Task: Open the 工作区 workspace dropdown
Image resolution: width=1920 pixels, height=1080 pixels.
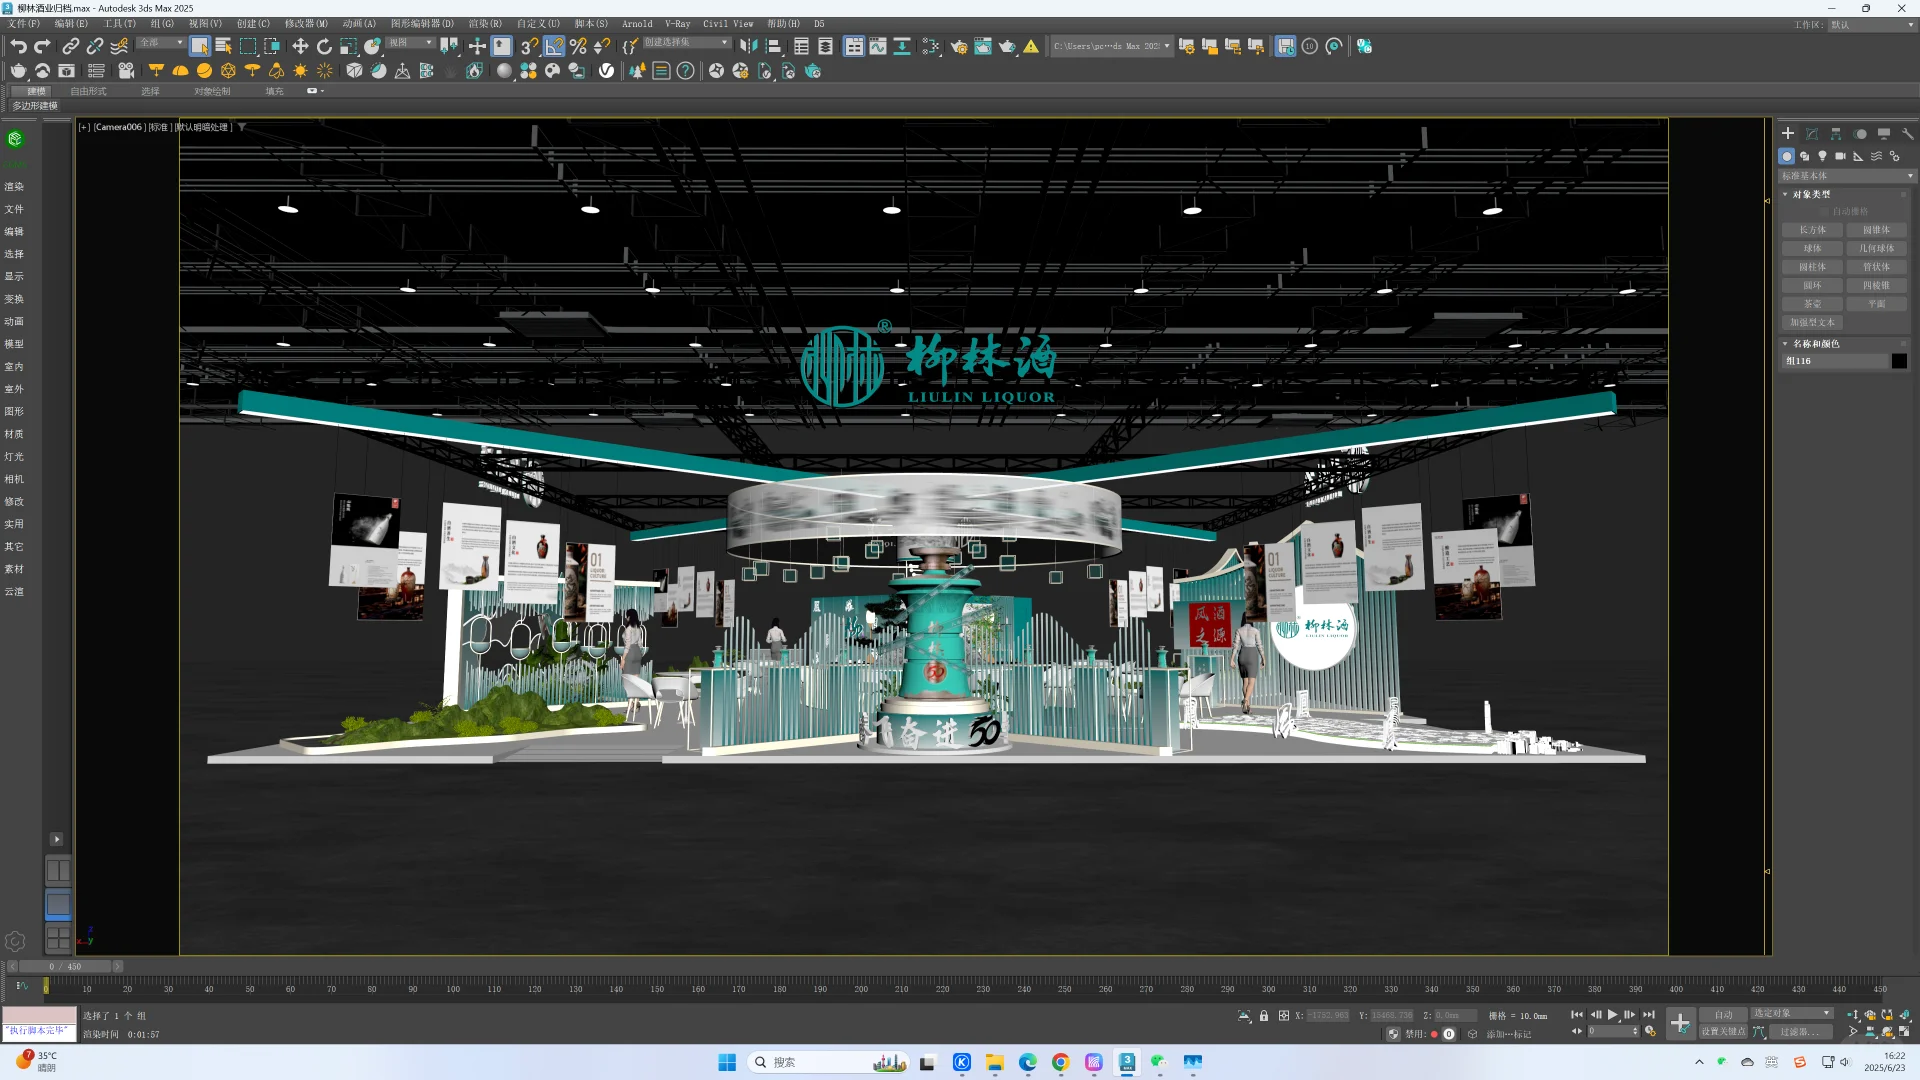Action: click(x=1871, y=25)
